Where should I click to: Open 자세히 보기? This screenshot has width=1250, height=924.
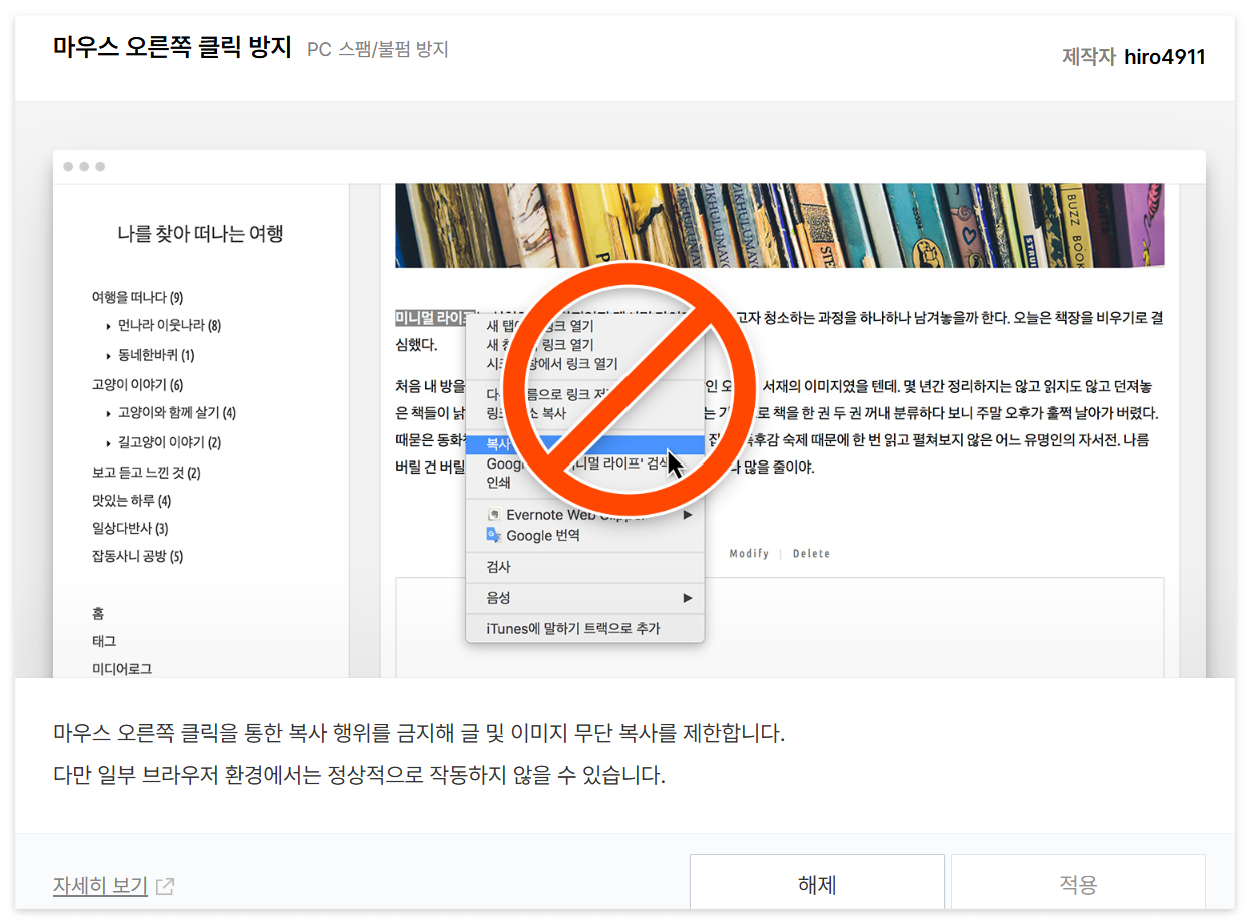point(99,885)
